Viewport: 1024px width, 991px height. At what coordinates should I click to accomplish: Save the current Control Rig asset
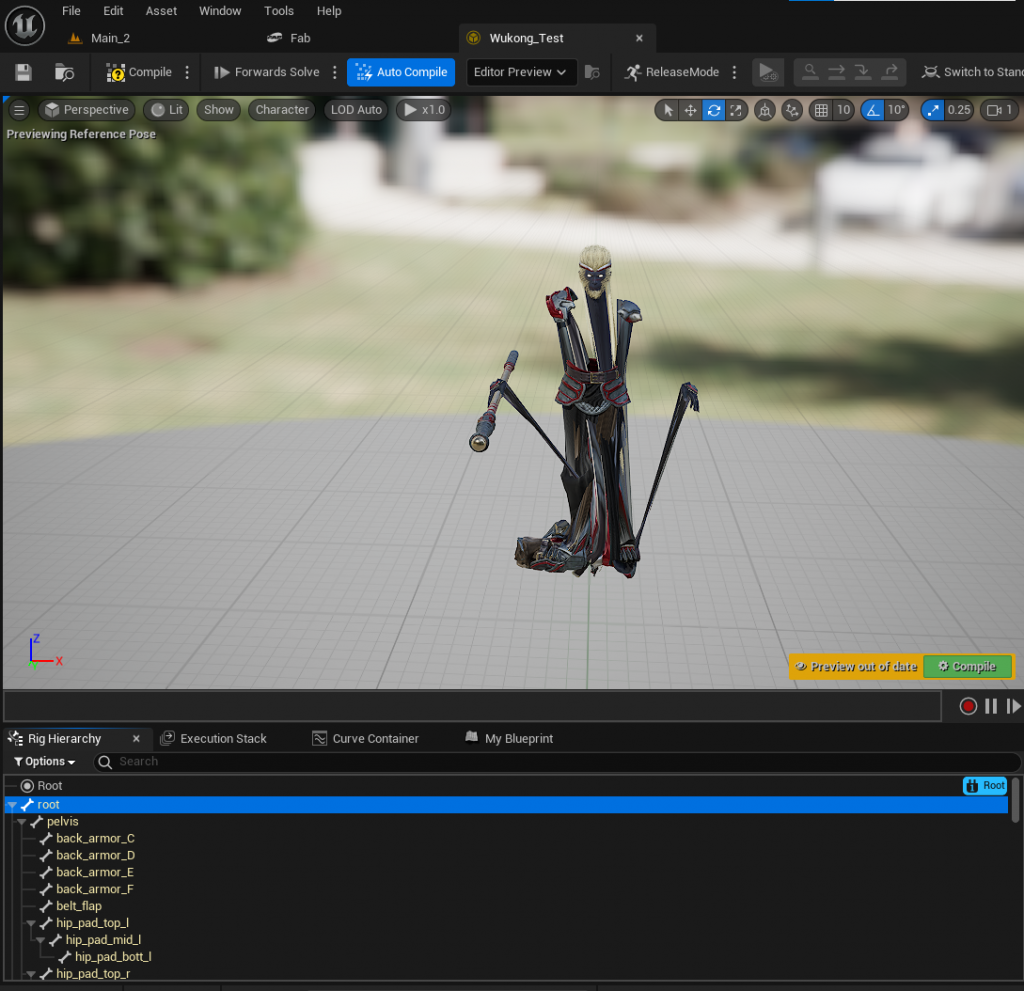click(24, 72)
